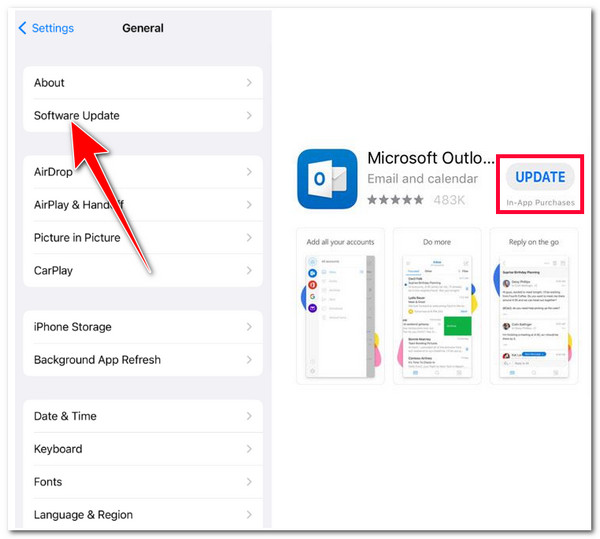Tap the UPDATE button for Outlook
The image size is (600, 539).
pyautogui.click(x=540, y=177)
